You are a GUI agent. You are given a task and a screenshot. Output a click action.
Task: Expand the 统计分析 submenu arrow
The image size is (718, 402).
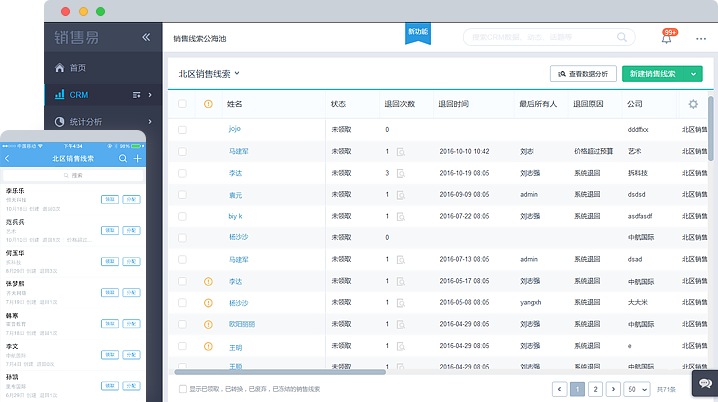(x=150, y=122)
